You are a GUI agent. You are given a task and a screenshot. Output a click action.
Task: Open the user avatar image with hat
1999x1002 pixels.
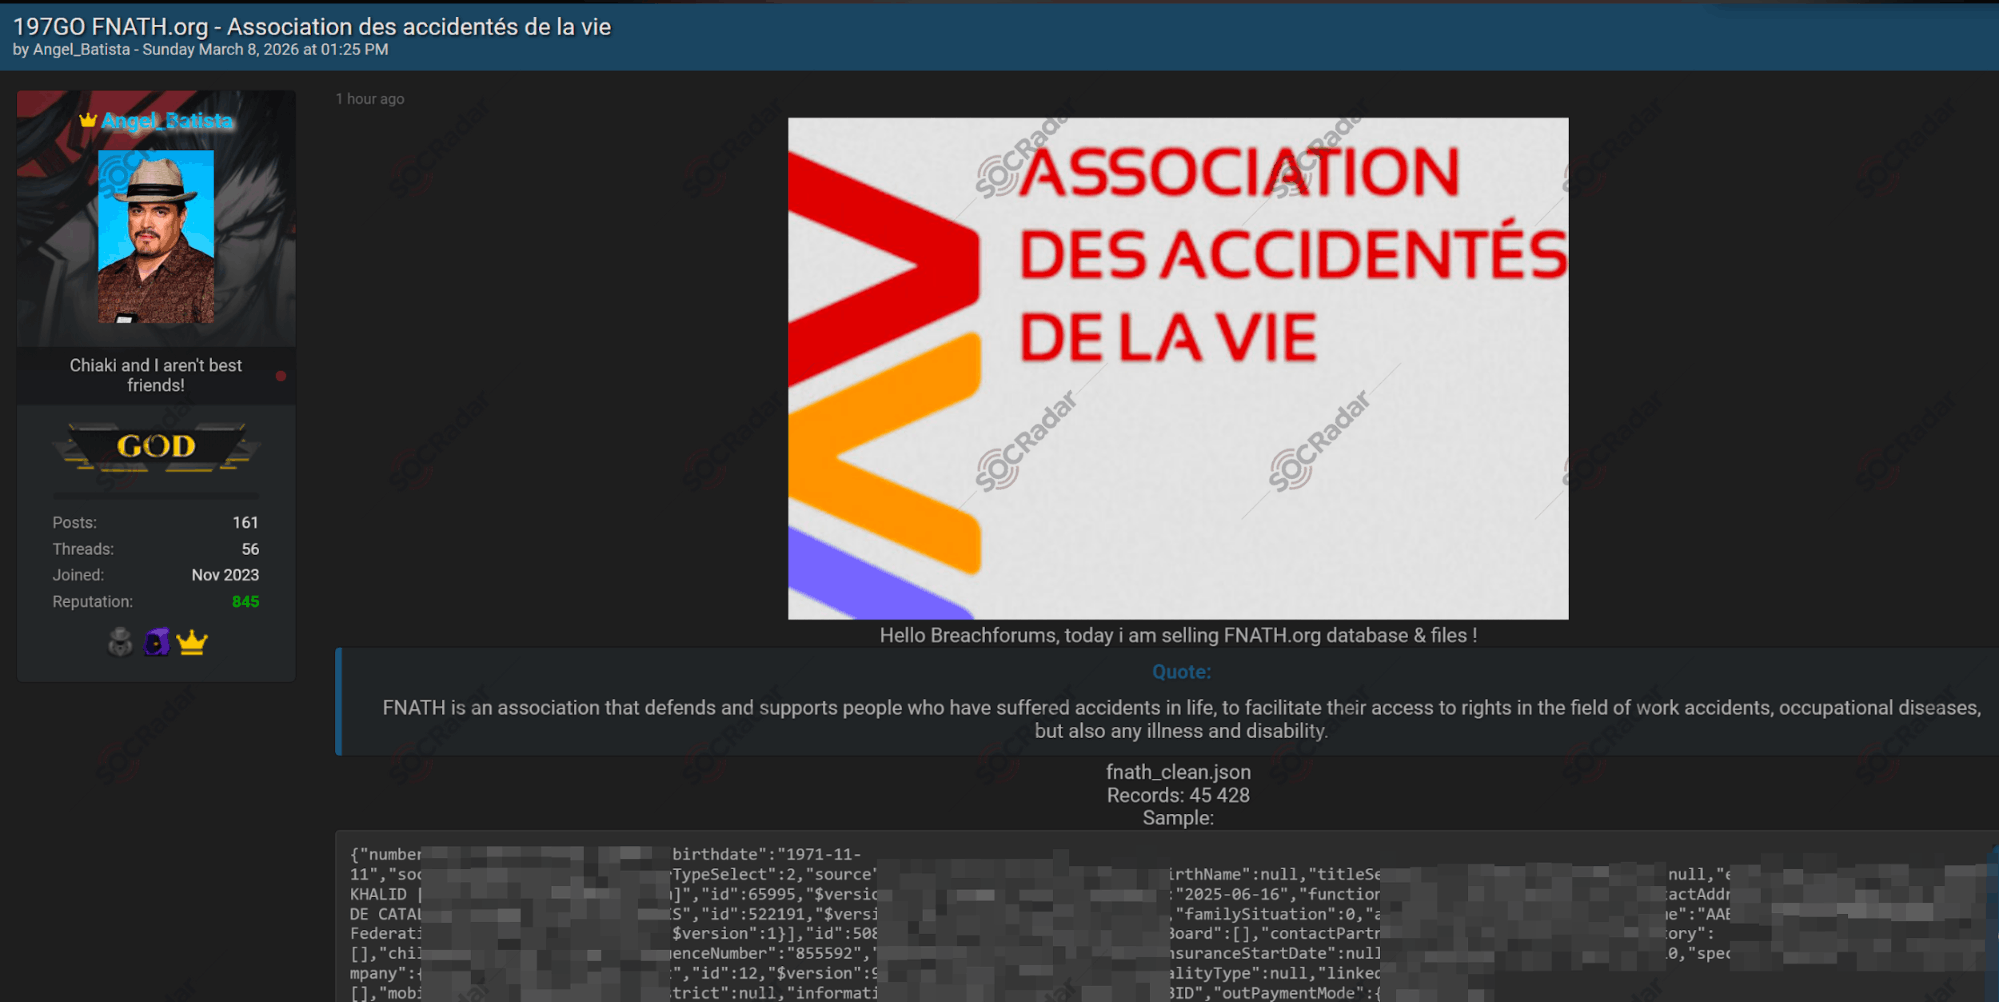(x=156, y=237)
